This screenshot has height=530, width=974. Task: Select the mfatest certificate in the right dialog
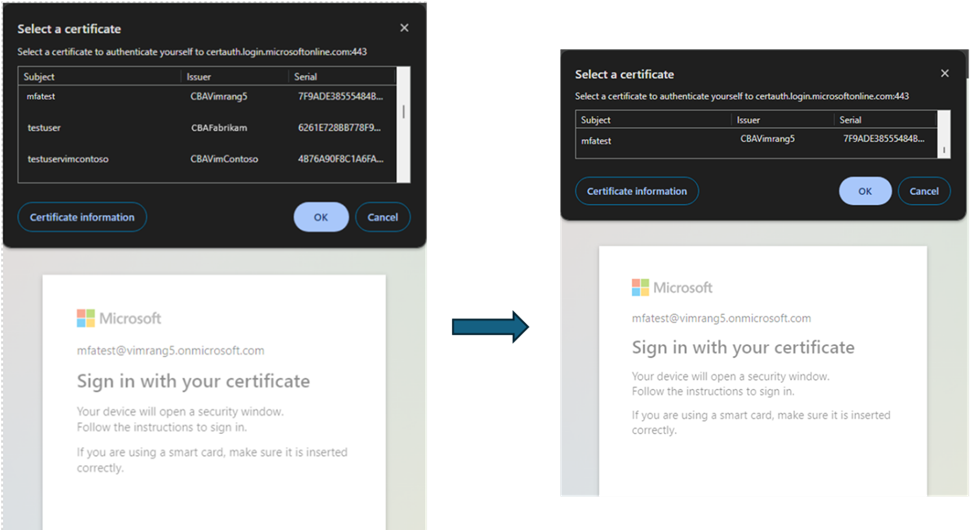756,140
